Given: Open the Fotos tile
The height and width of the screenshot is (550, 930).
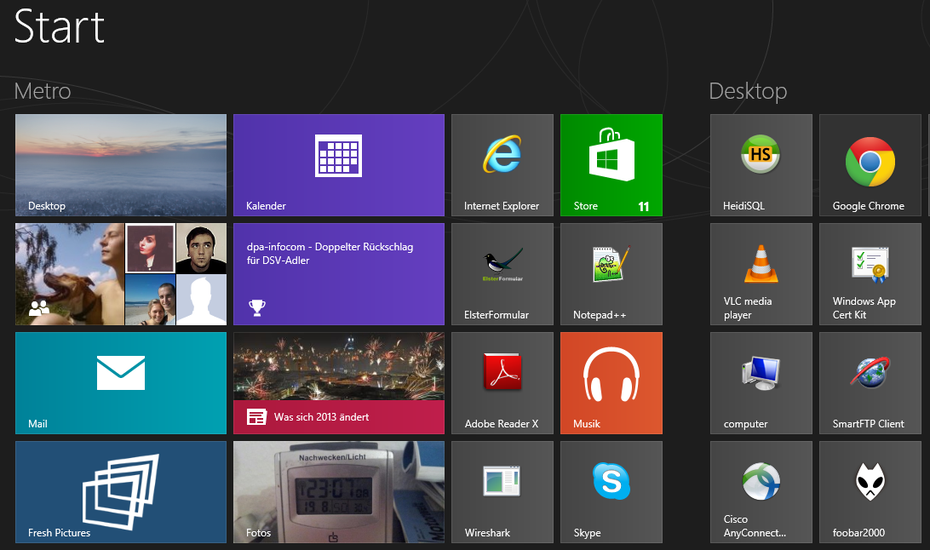Looking at the screenshot, I should [x=339, y=492].
